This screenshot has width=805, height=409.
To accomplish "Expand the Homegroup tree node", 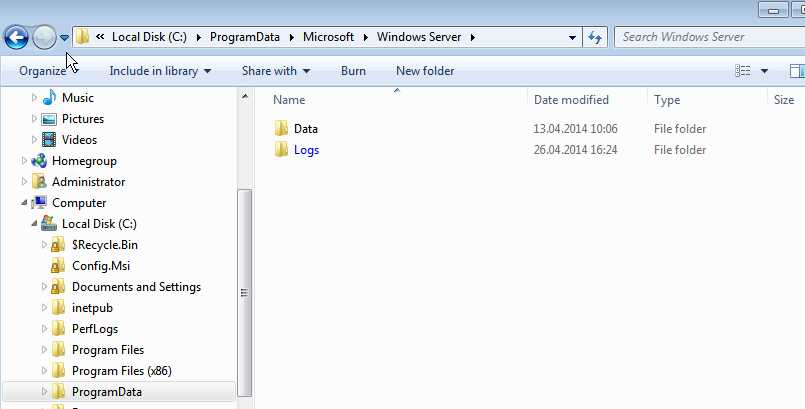I will pyautogui.click(x=24, y=161).
